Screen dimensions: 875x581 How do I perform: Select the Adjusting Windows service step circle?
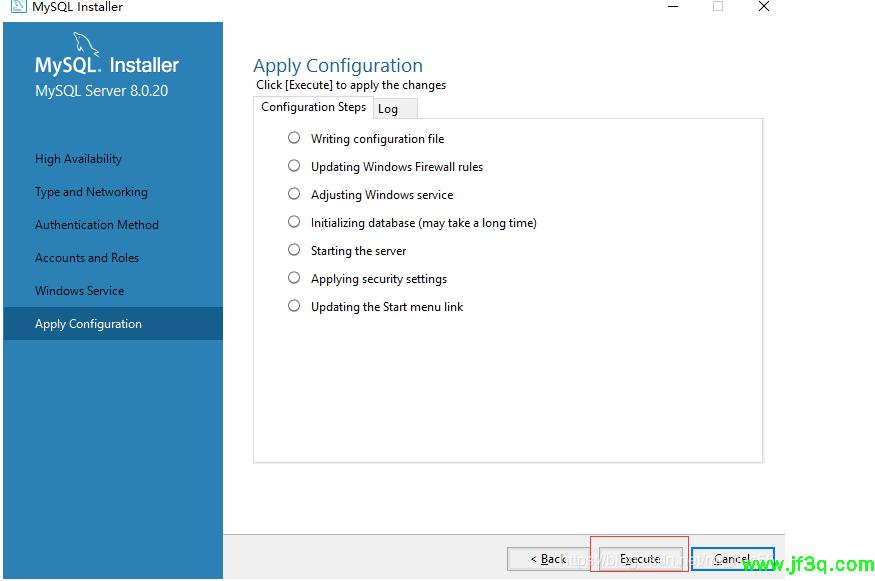(294, 194)
